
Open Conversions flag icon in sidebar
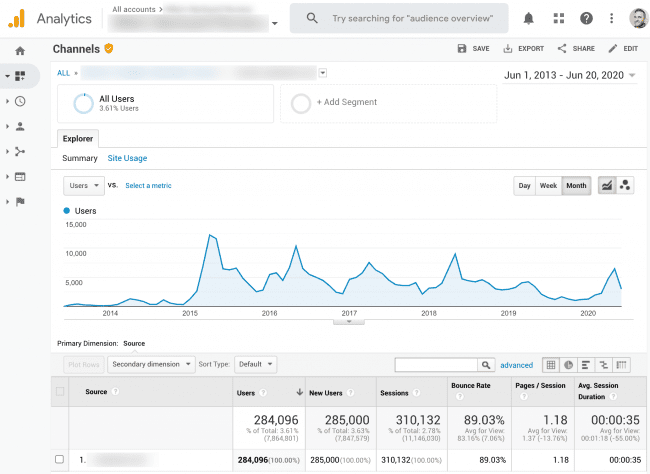[x=20, y=201]
